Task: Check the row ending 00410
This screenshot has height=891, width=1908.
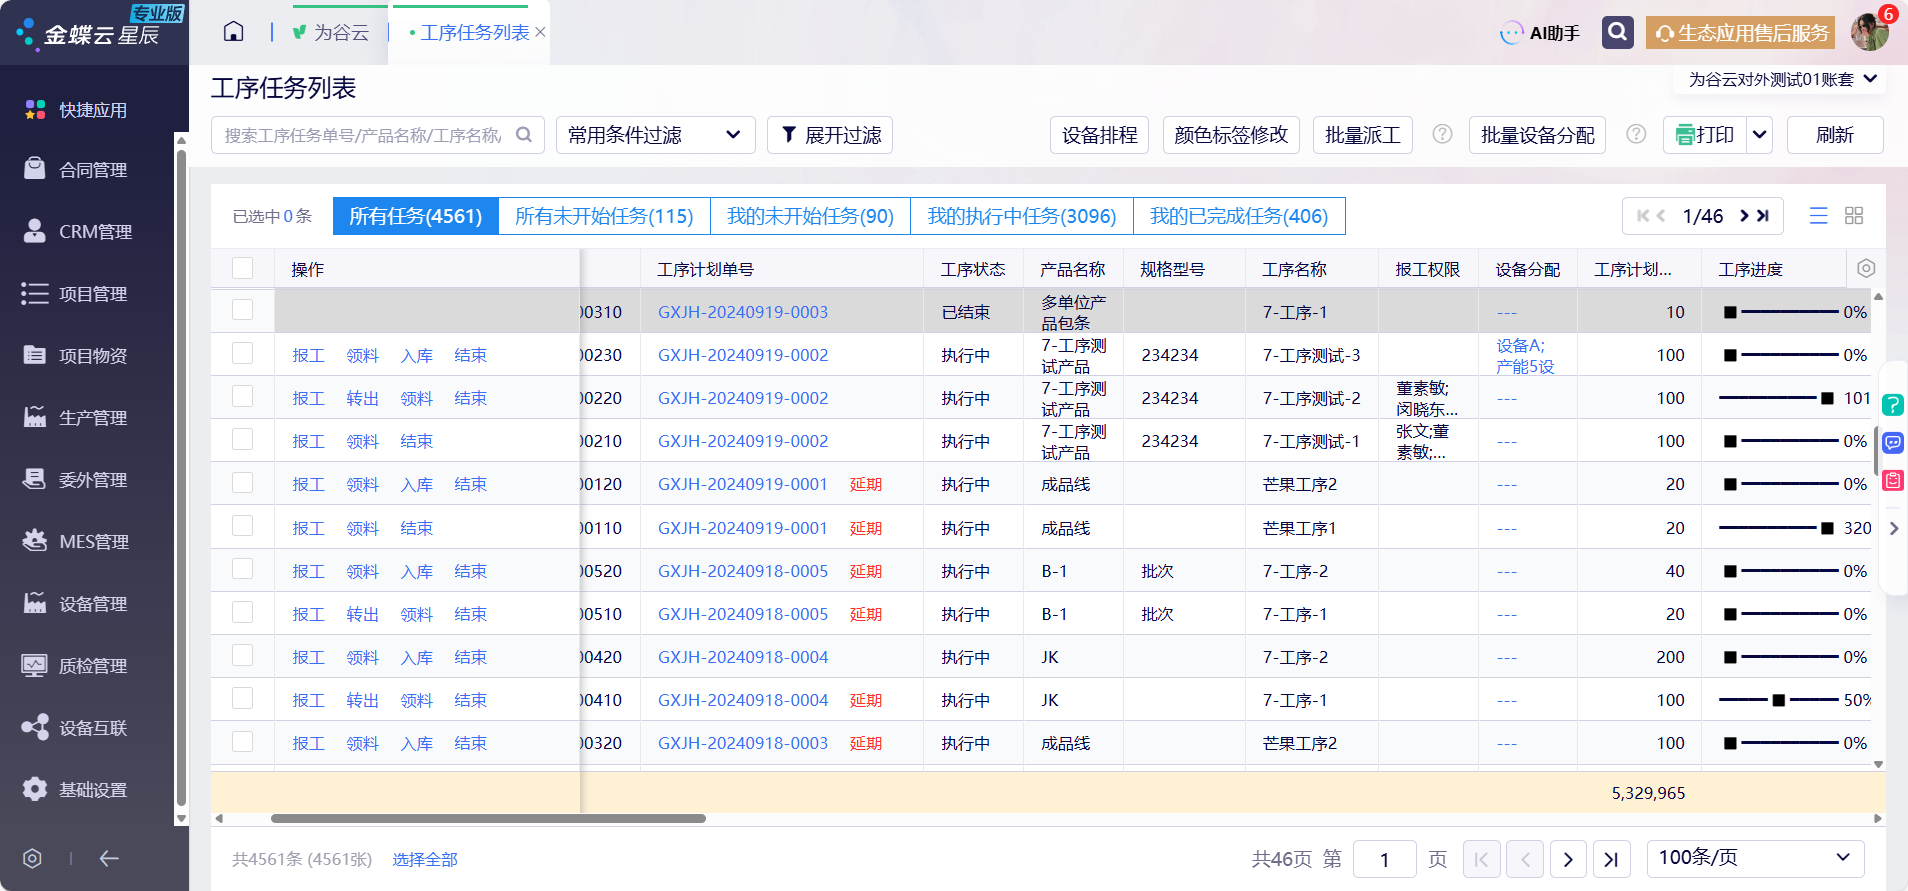Action: pos(242,698)
